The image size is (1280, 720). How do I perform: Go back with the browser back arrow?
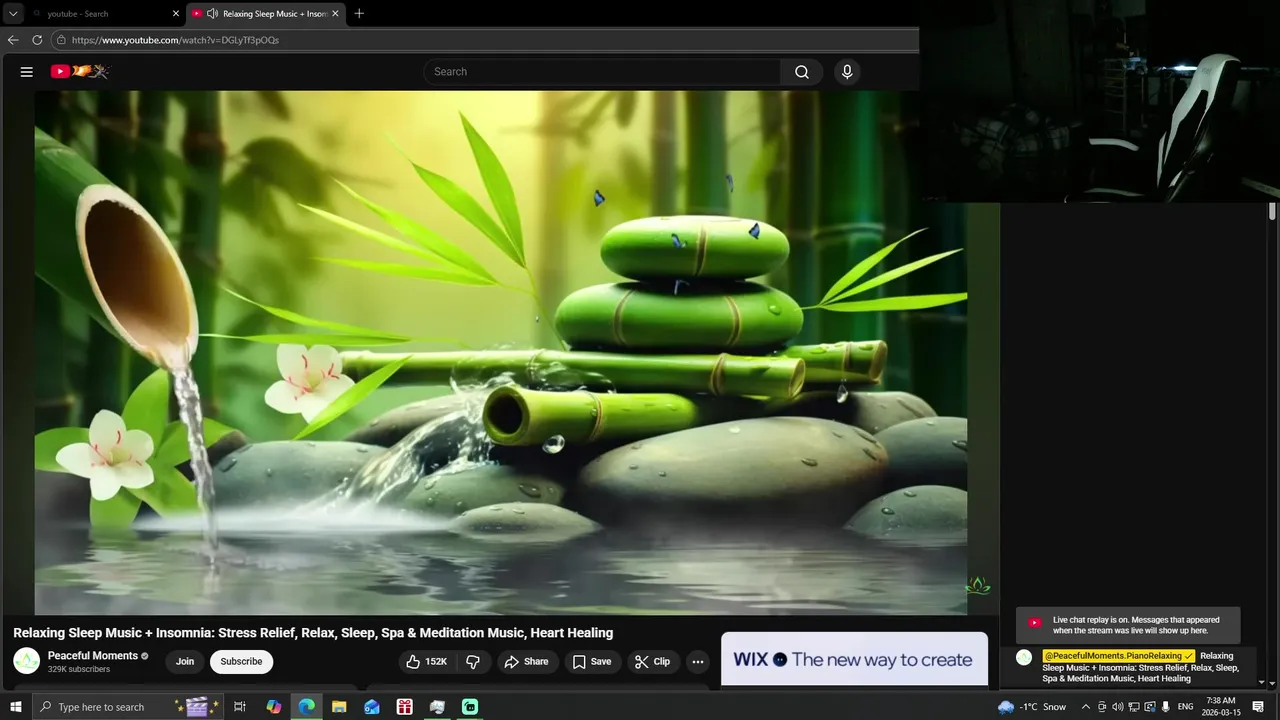pos(13,40)
